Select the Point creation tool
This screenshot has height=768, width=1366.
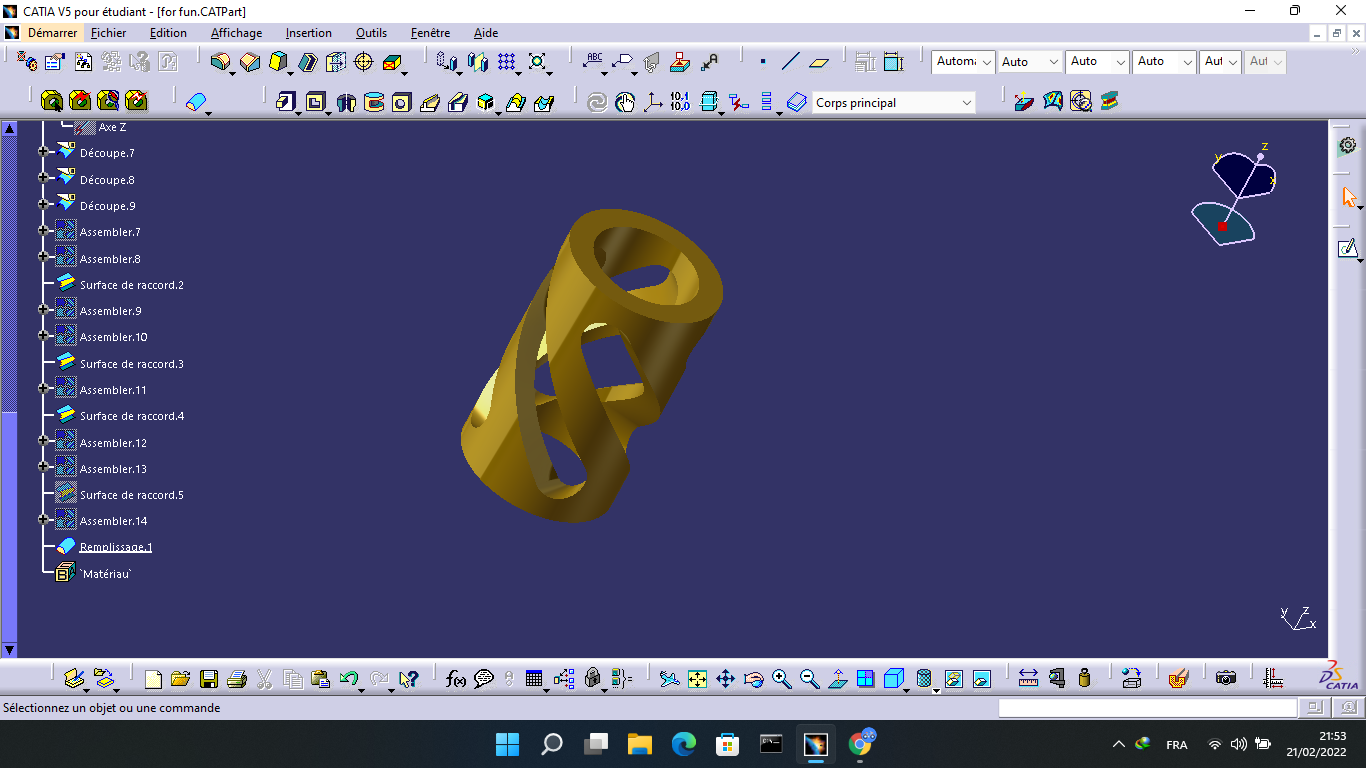point(763,62)
